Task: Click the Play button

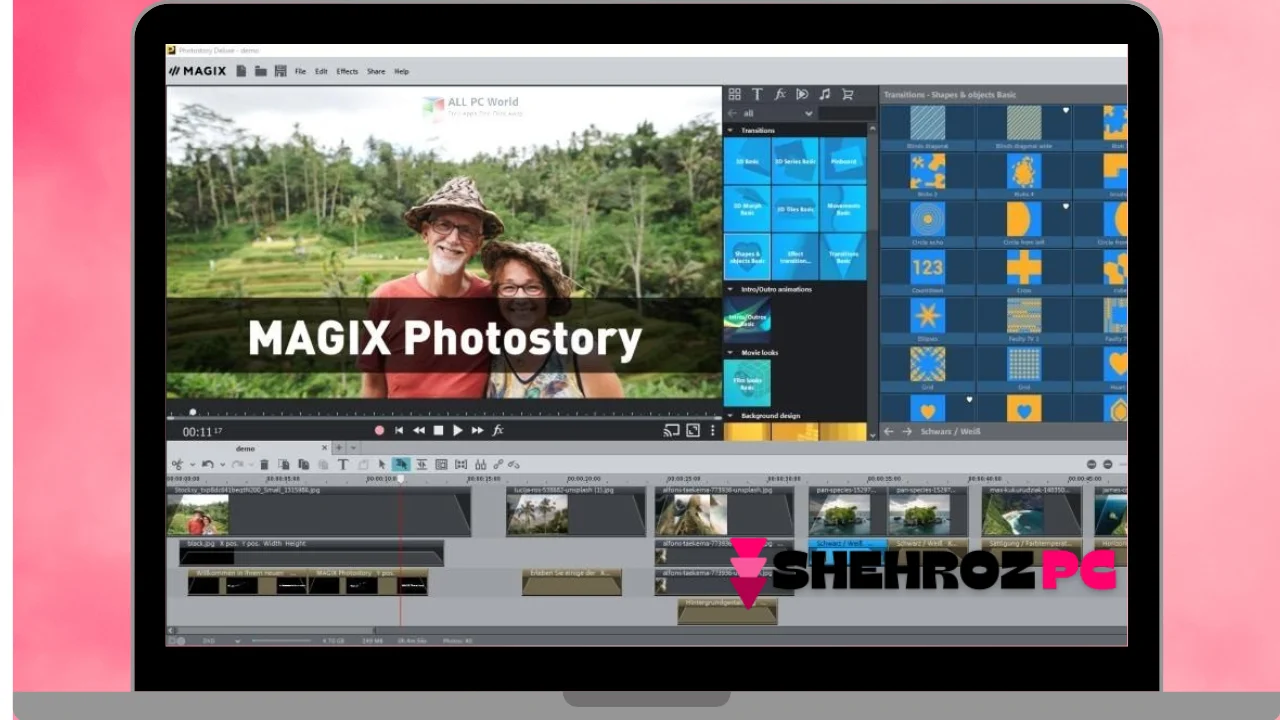Action: click(458, 430)
